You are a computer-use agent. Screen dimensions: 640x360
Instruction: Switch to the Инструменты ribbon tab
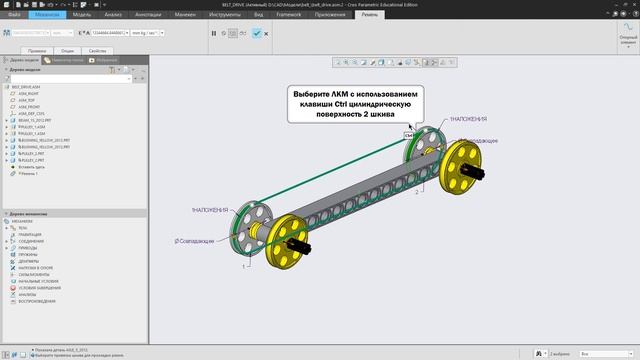click(224, 15)
